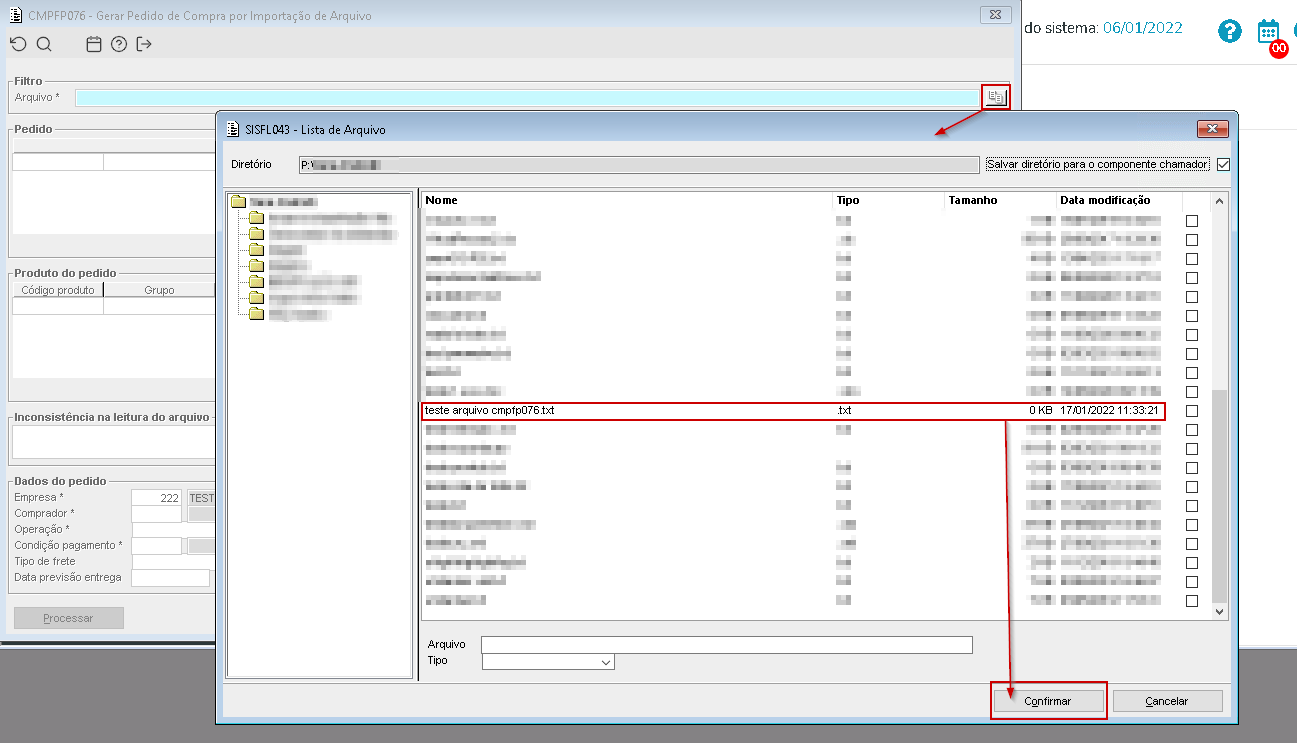Open the blue calendar icon with 00 badge

(1270, 32)
